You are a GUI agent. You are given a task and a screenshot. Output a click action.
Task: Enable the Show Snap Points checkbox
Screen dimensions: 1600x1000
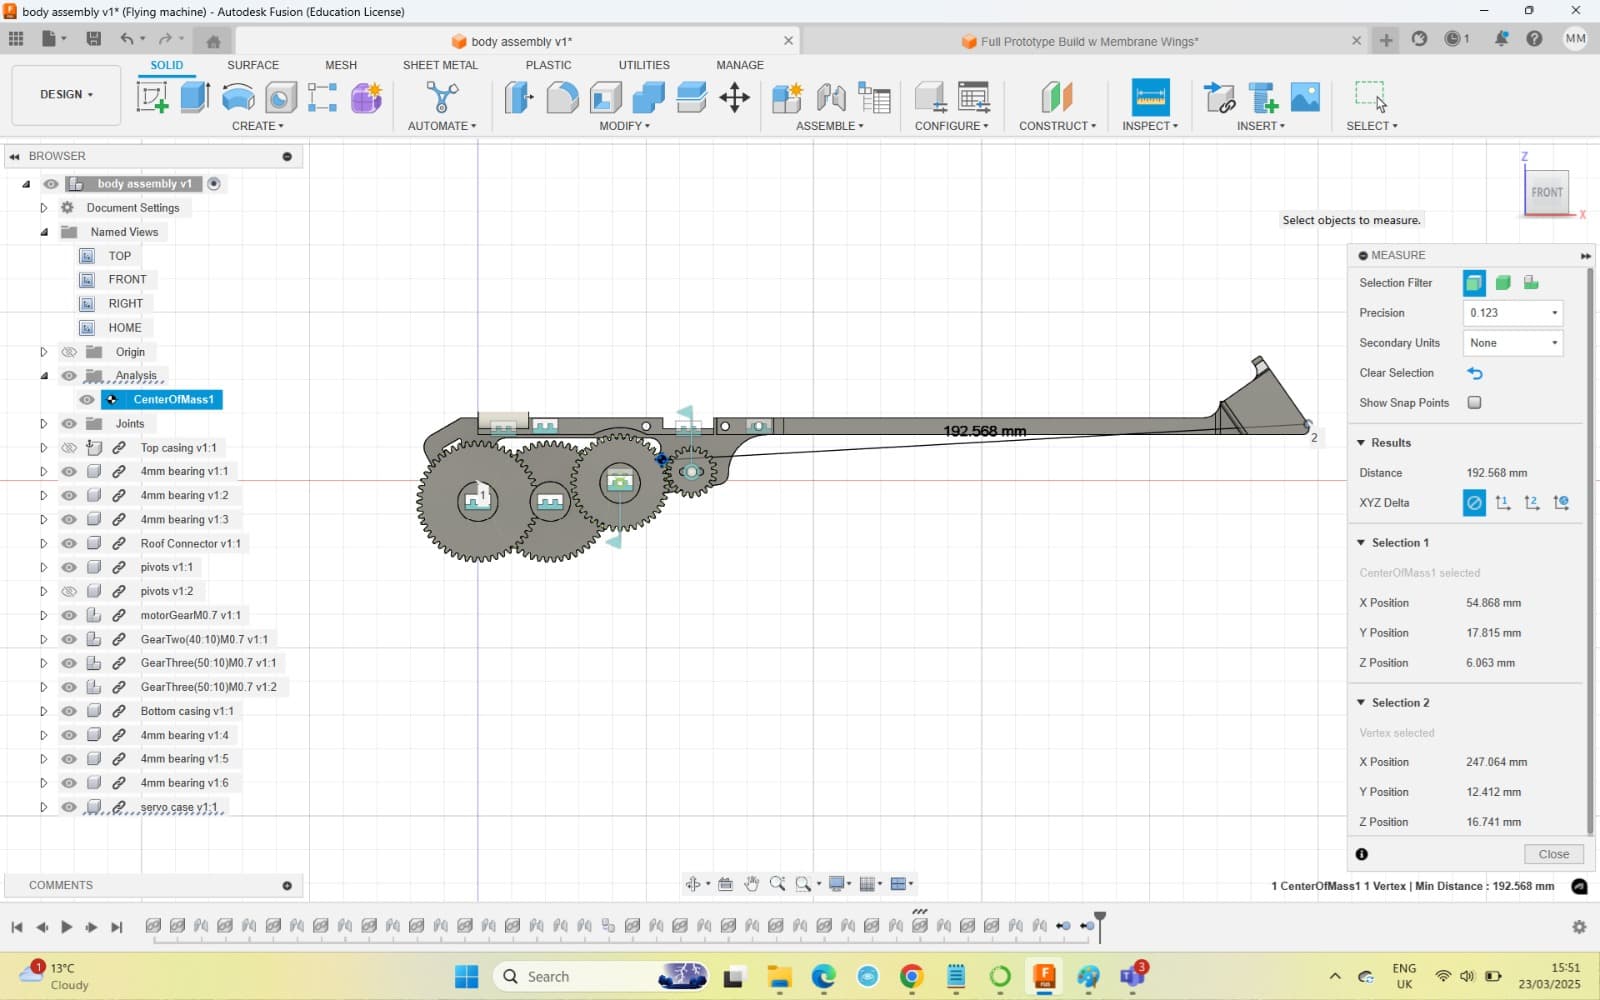click(x=1474, y=403)
